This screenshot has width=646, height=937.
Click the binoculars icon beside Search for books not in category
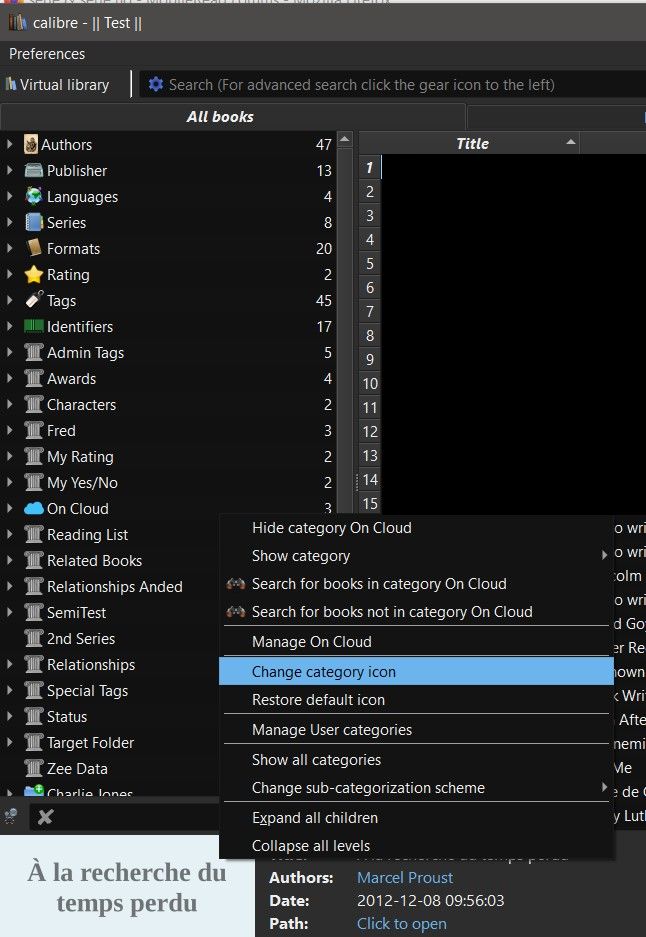235,612
